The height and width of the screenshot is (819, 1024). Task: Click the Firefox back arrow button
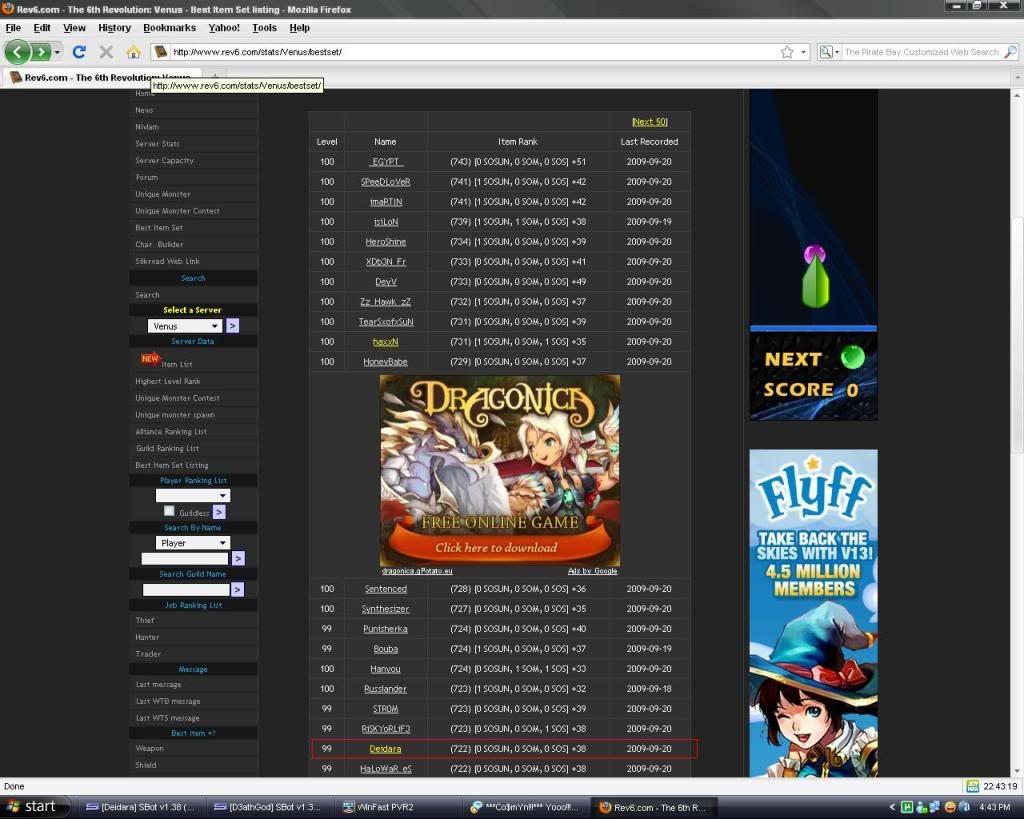(x=18, y=51)
